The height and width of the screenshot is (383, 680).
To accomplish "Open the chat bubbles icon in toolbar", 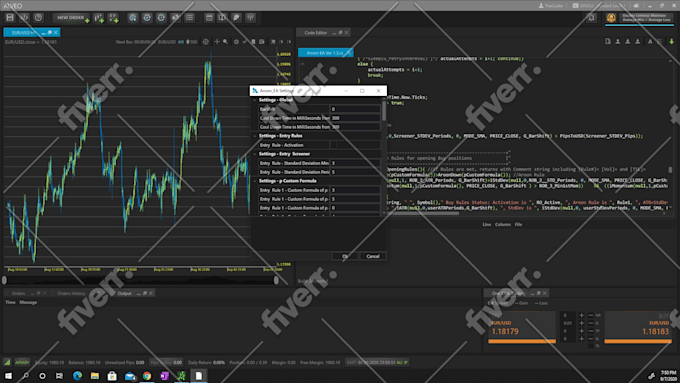I will point(236,18).
